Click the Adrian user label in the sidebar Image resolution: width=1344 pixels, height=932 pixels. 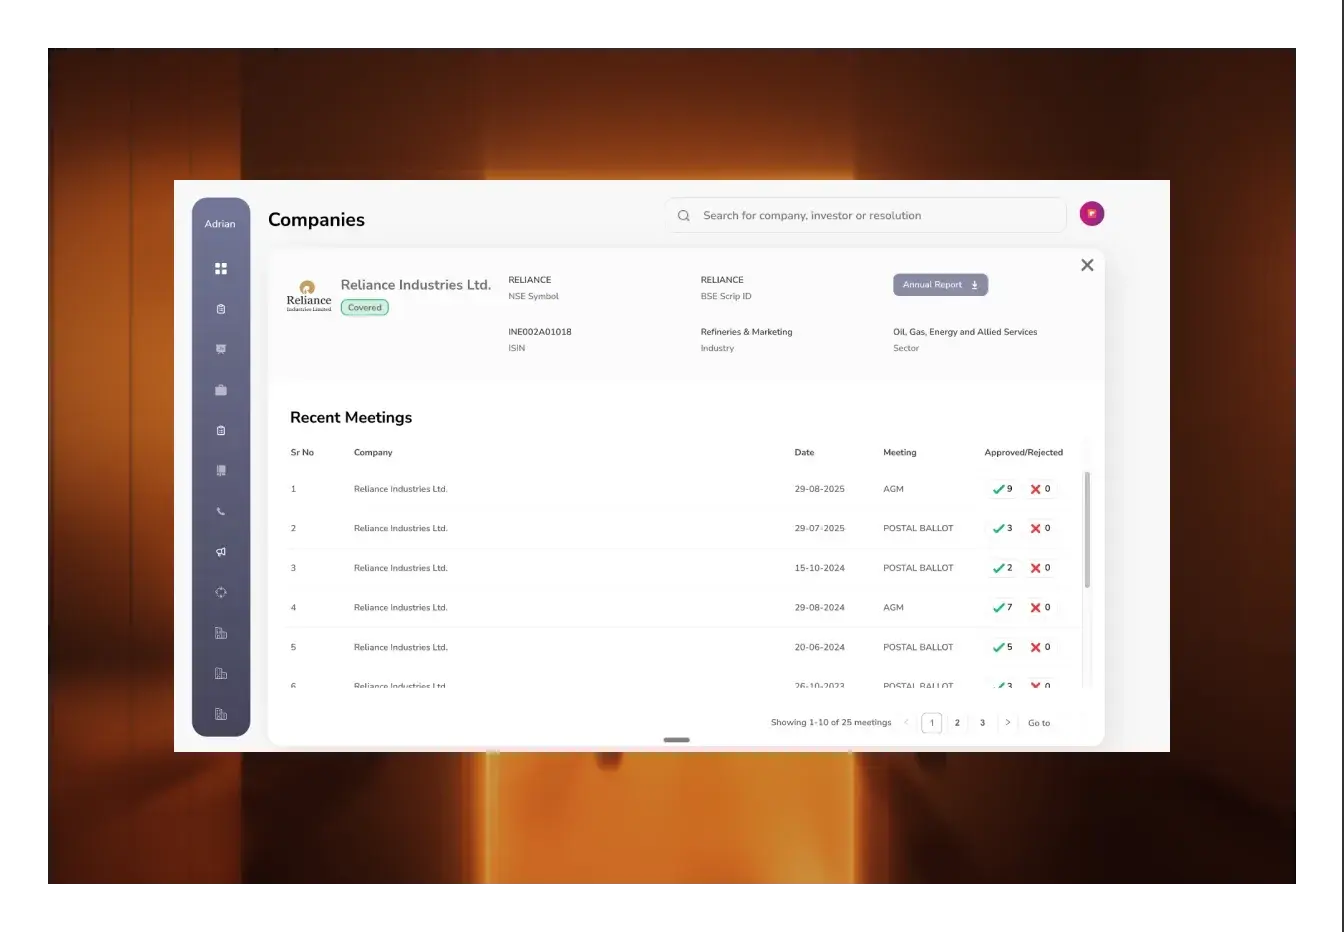click(220, 224)
